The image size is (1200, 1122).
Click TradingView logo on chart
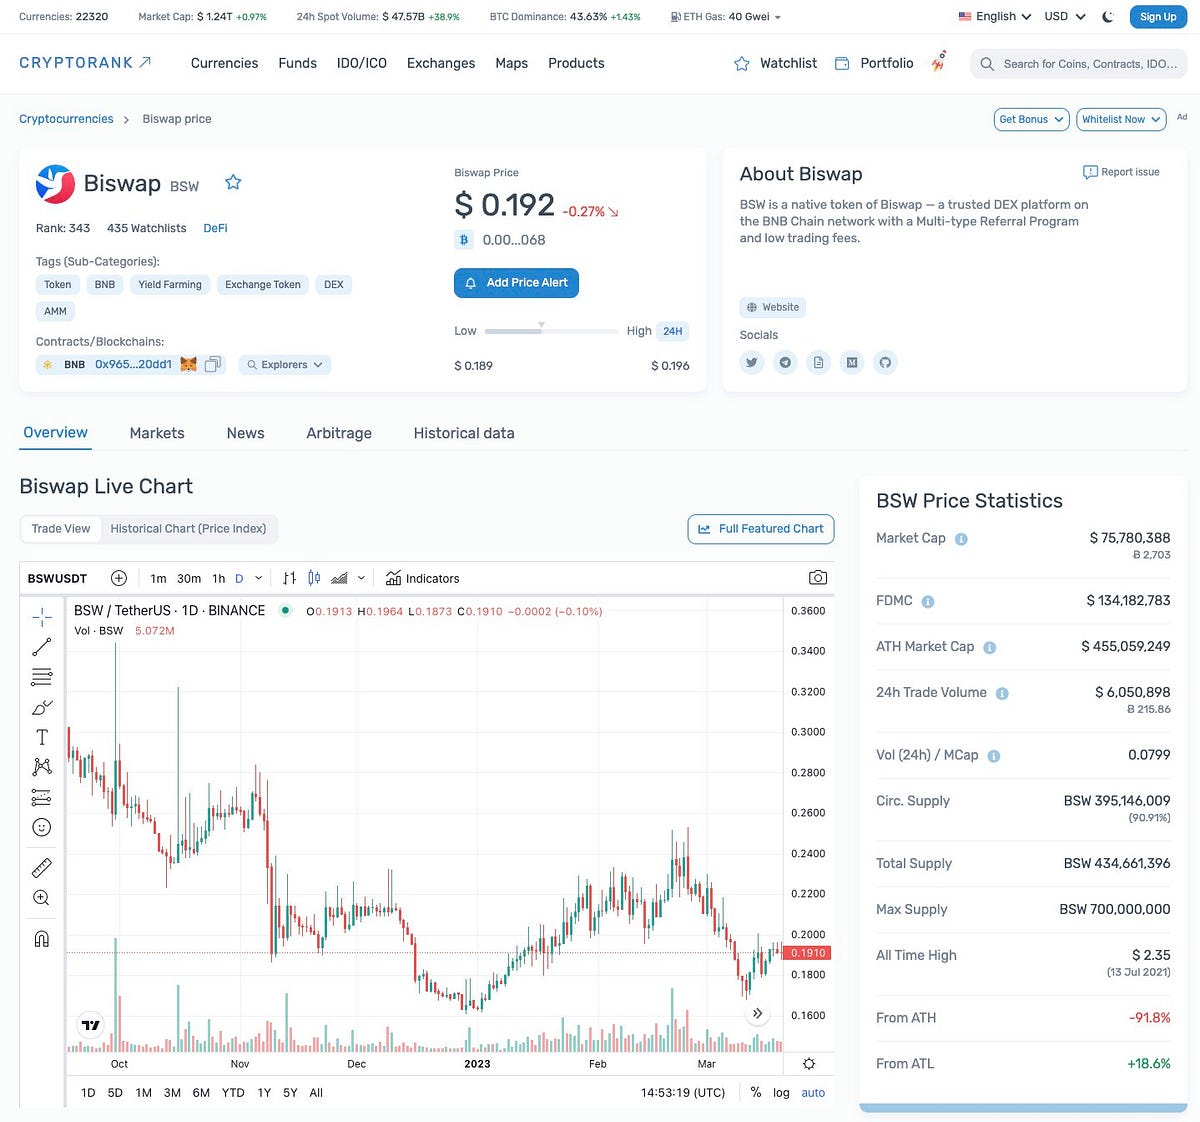[91, 1025]
